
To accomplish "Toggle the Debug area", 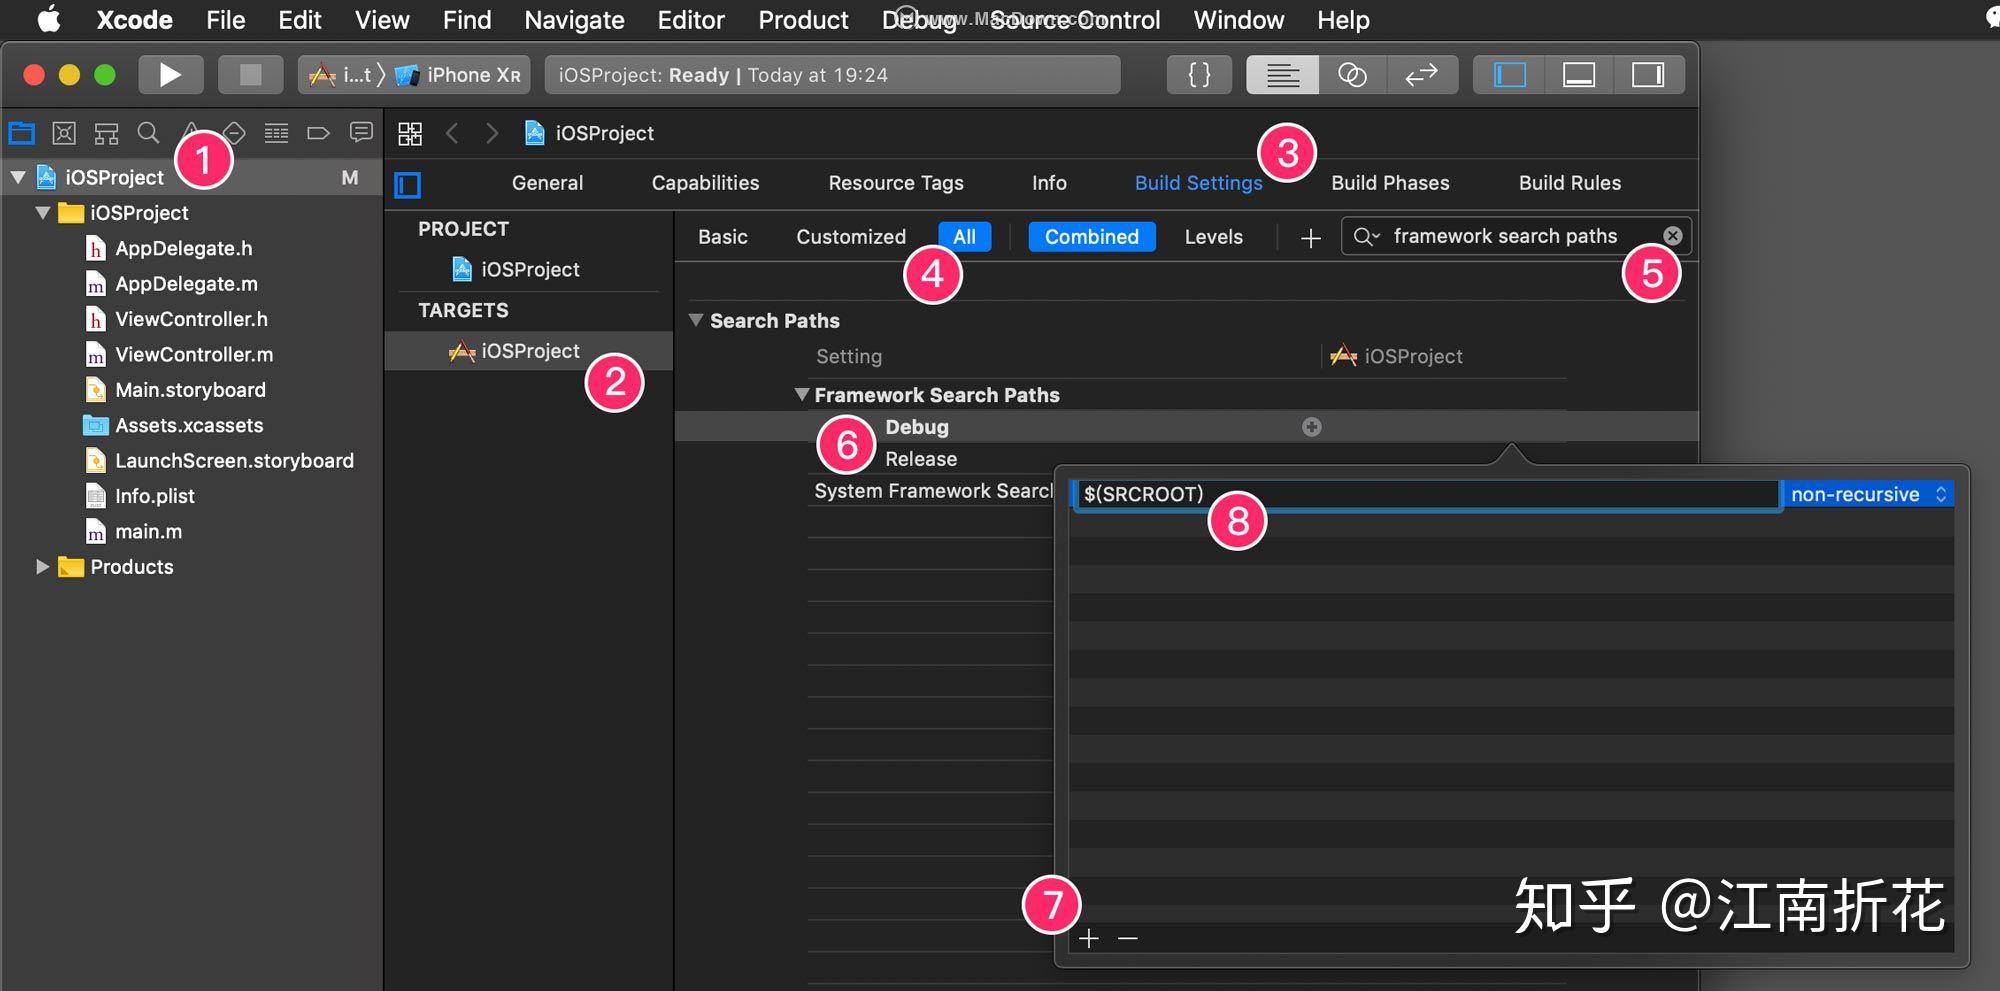I will click(1579, 75).
